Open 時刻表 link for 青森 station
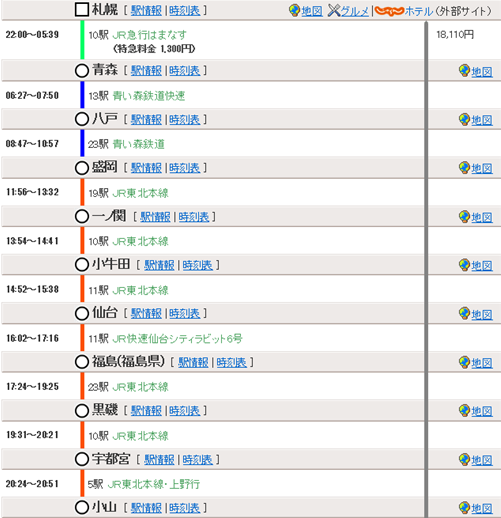The width and height of the screenshot is (501, 518). pos(185,70)
